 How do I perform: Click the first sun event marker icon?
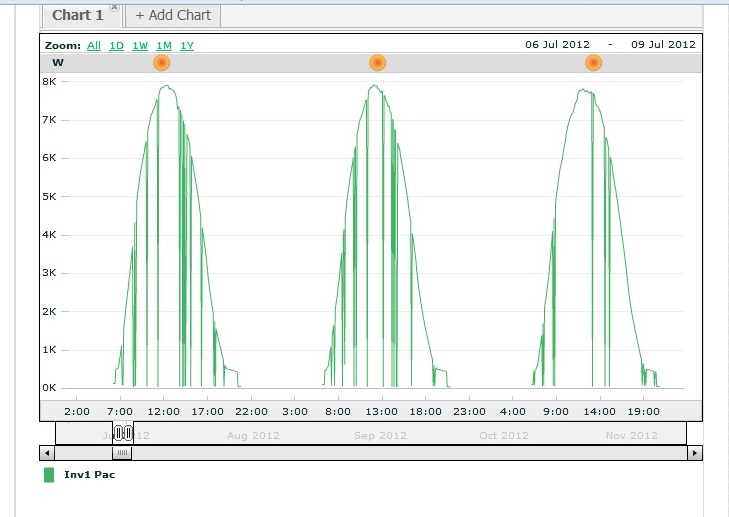161,63
